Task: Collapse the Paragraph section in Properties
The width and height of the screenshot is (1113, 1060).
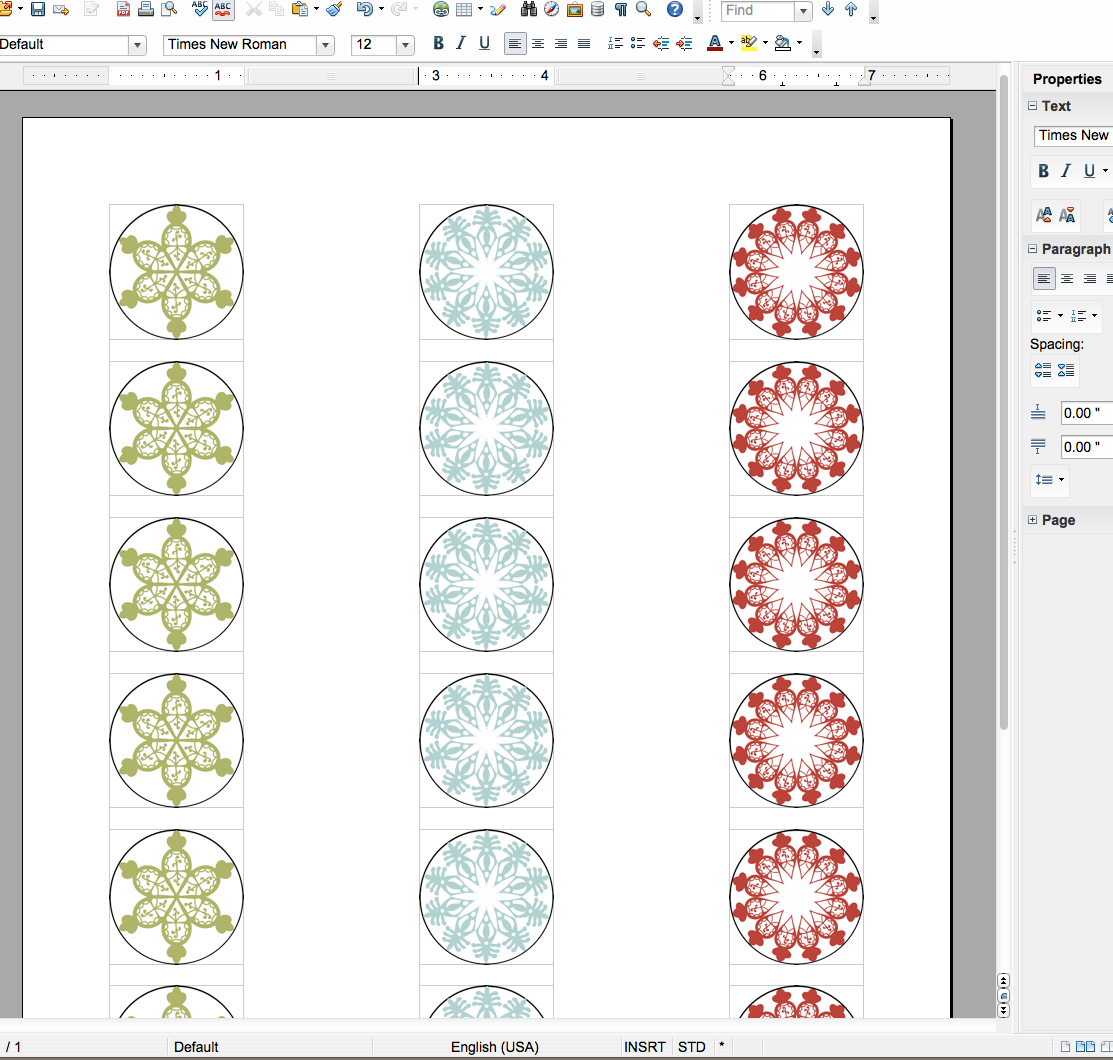Action: pos(1033,249)
